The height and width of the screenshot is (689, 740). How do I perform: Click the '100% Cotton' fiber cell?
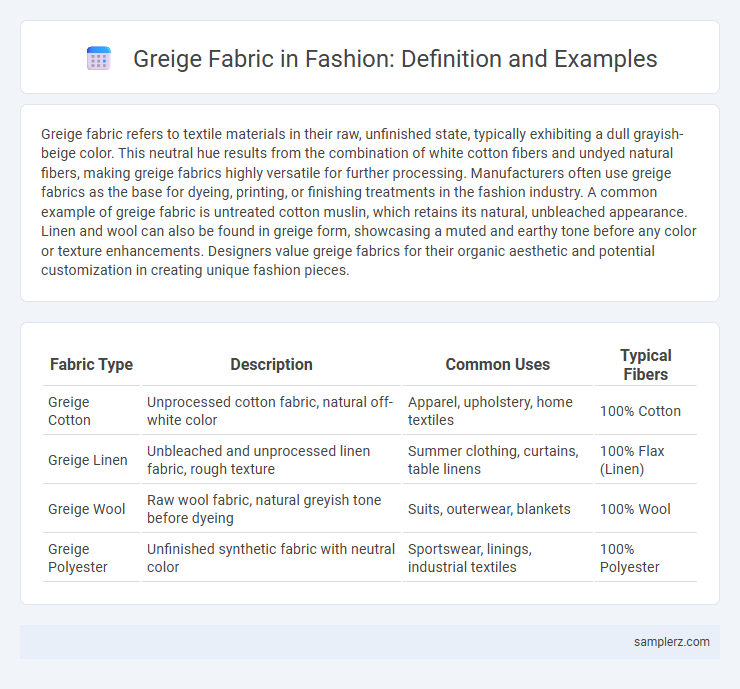pos(646,411)
